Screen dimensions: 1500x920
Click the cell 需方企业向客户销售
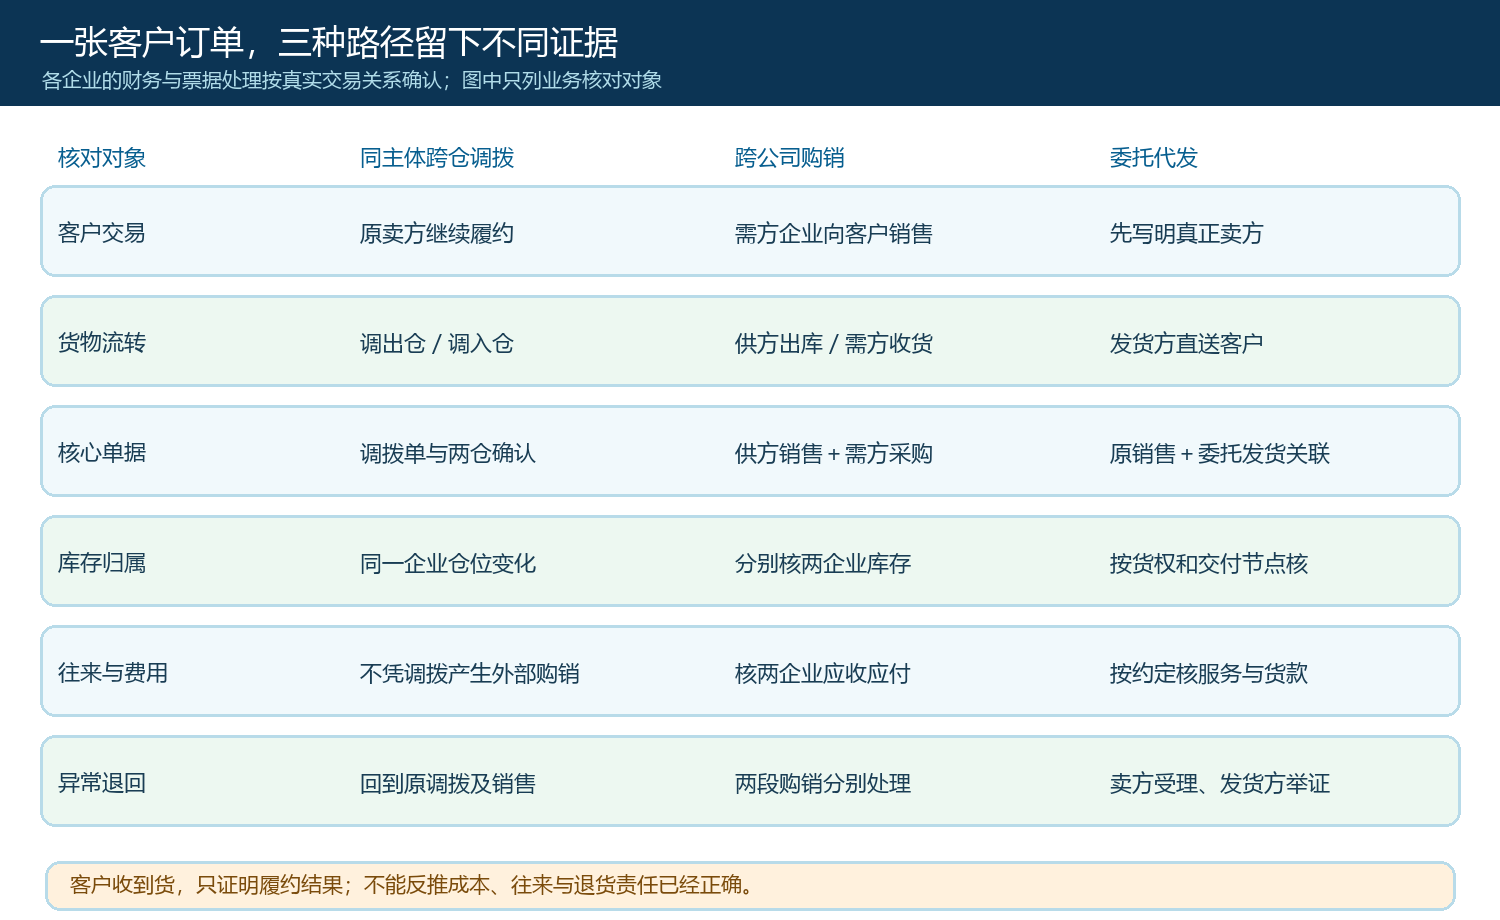pyautogui.click(x=833, y=233)
